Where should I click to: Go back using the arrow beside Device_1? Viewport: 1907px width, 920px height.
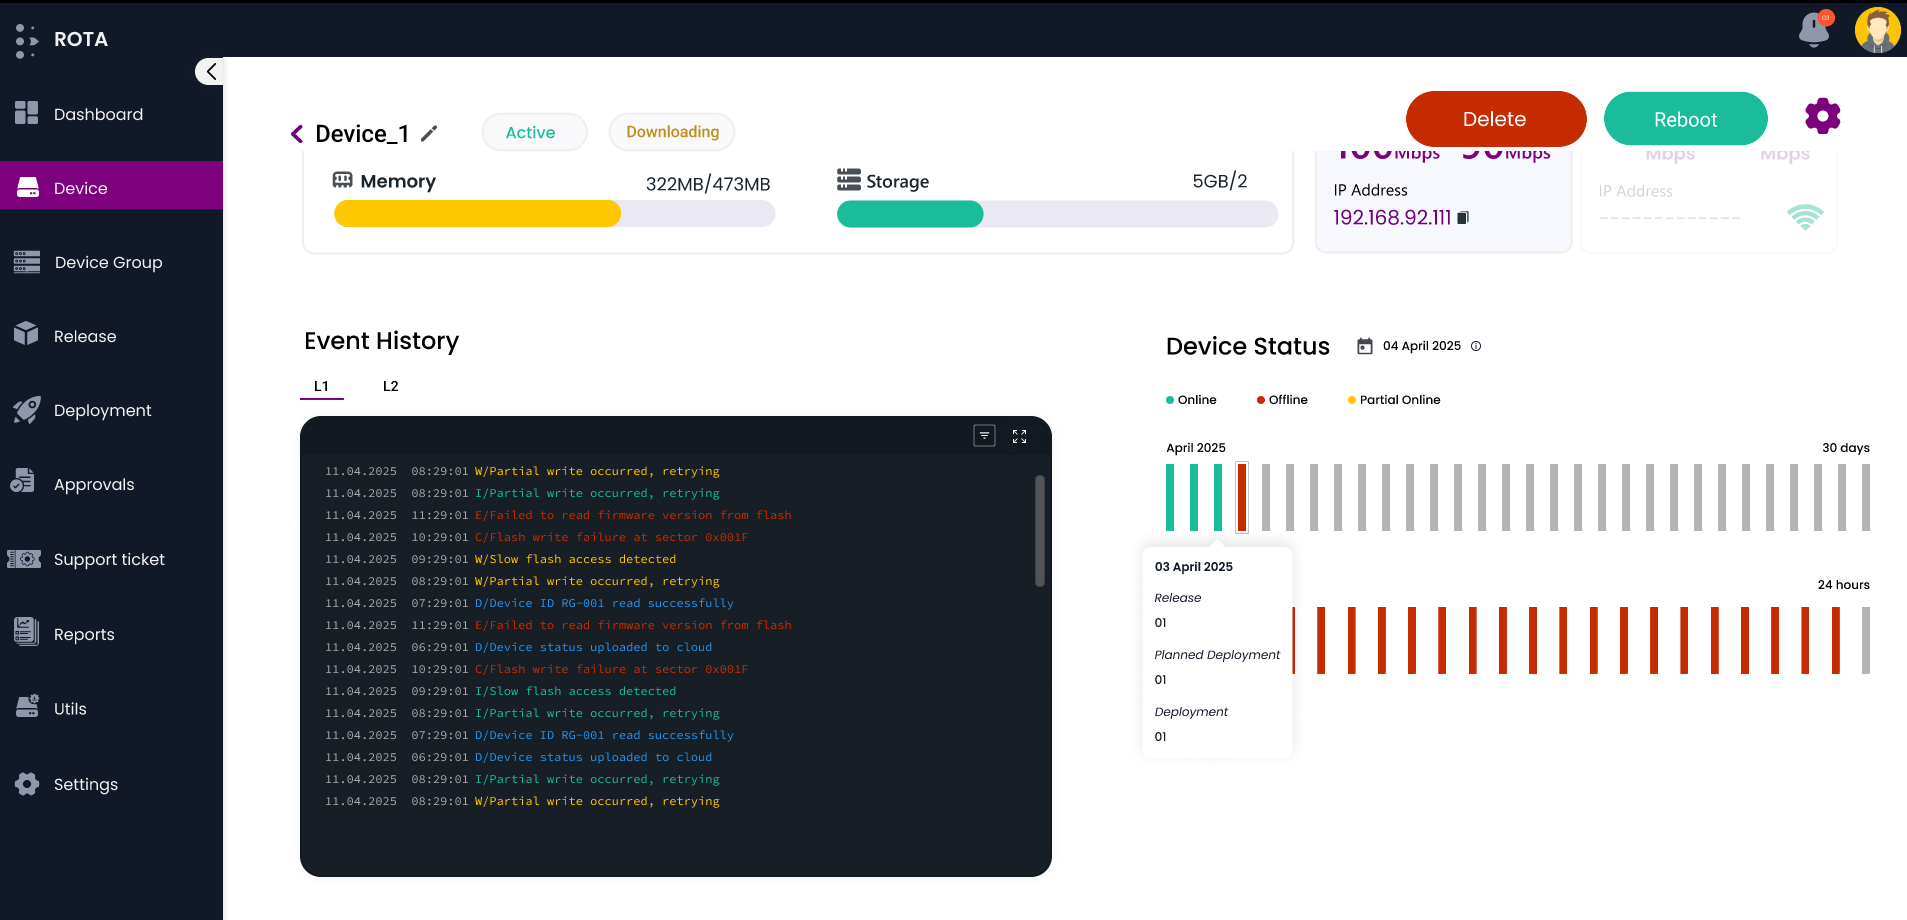296,132
